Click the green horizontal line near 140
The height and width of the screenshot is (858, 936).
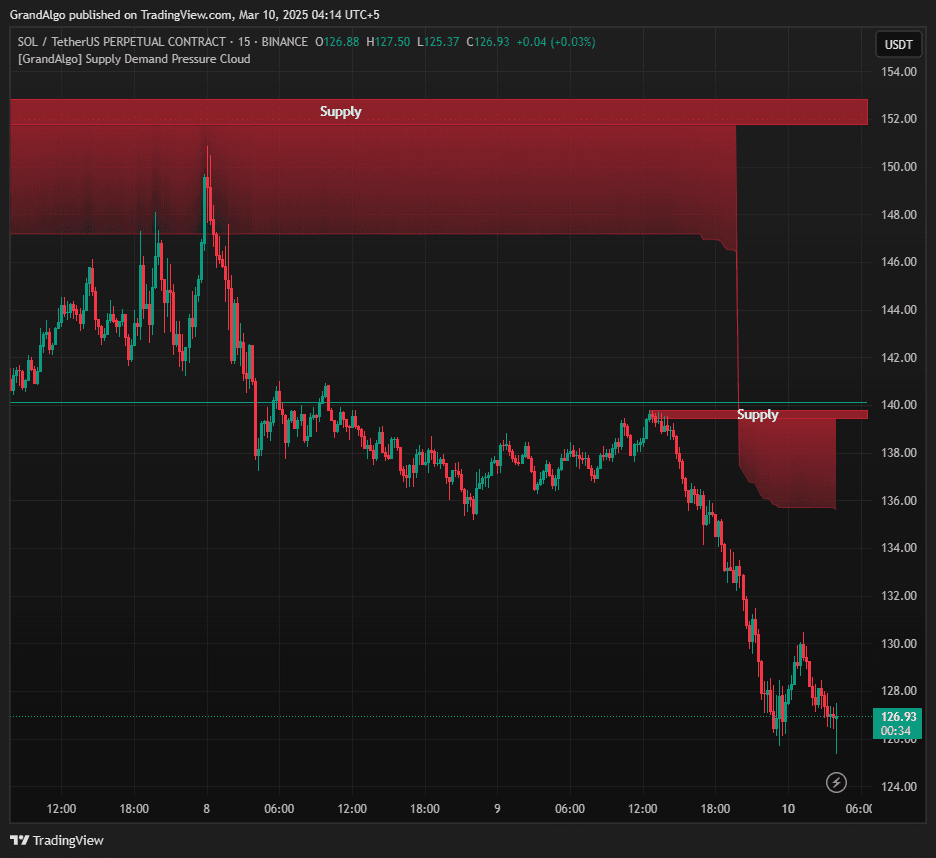click(400, 403)
